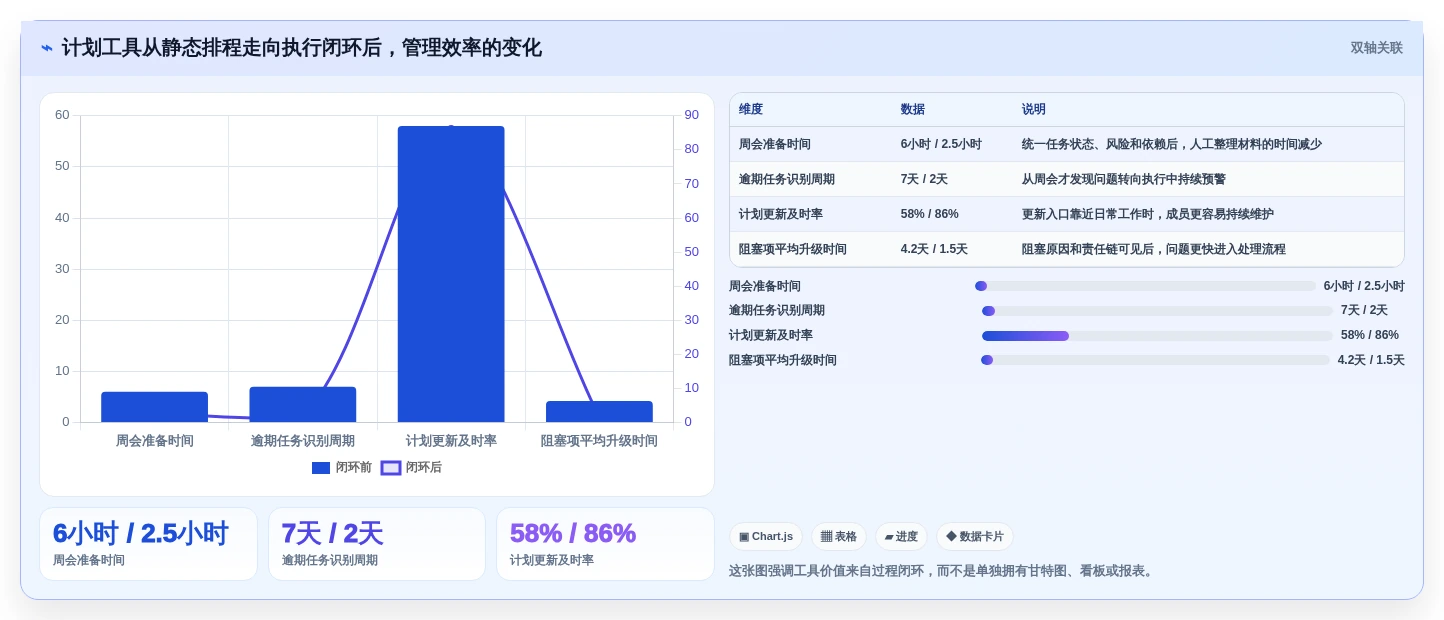Click the 计划更新及时率 progress bar
The height and width of the screenshot is (620, 1444).
(x=1157, y=336)
